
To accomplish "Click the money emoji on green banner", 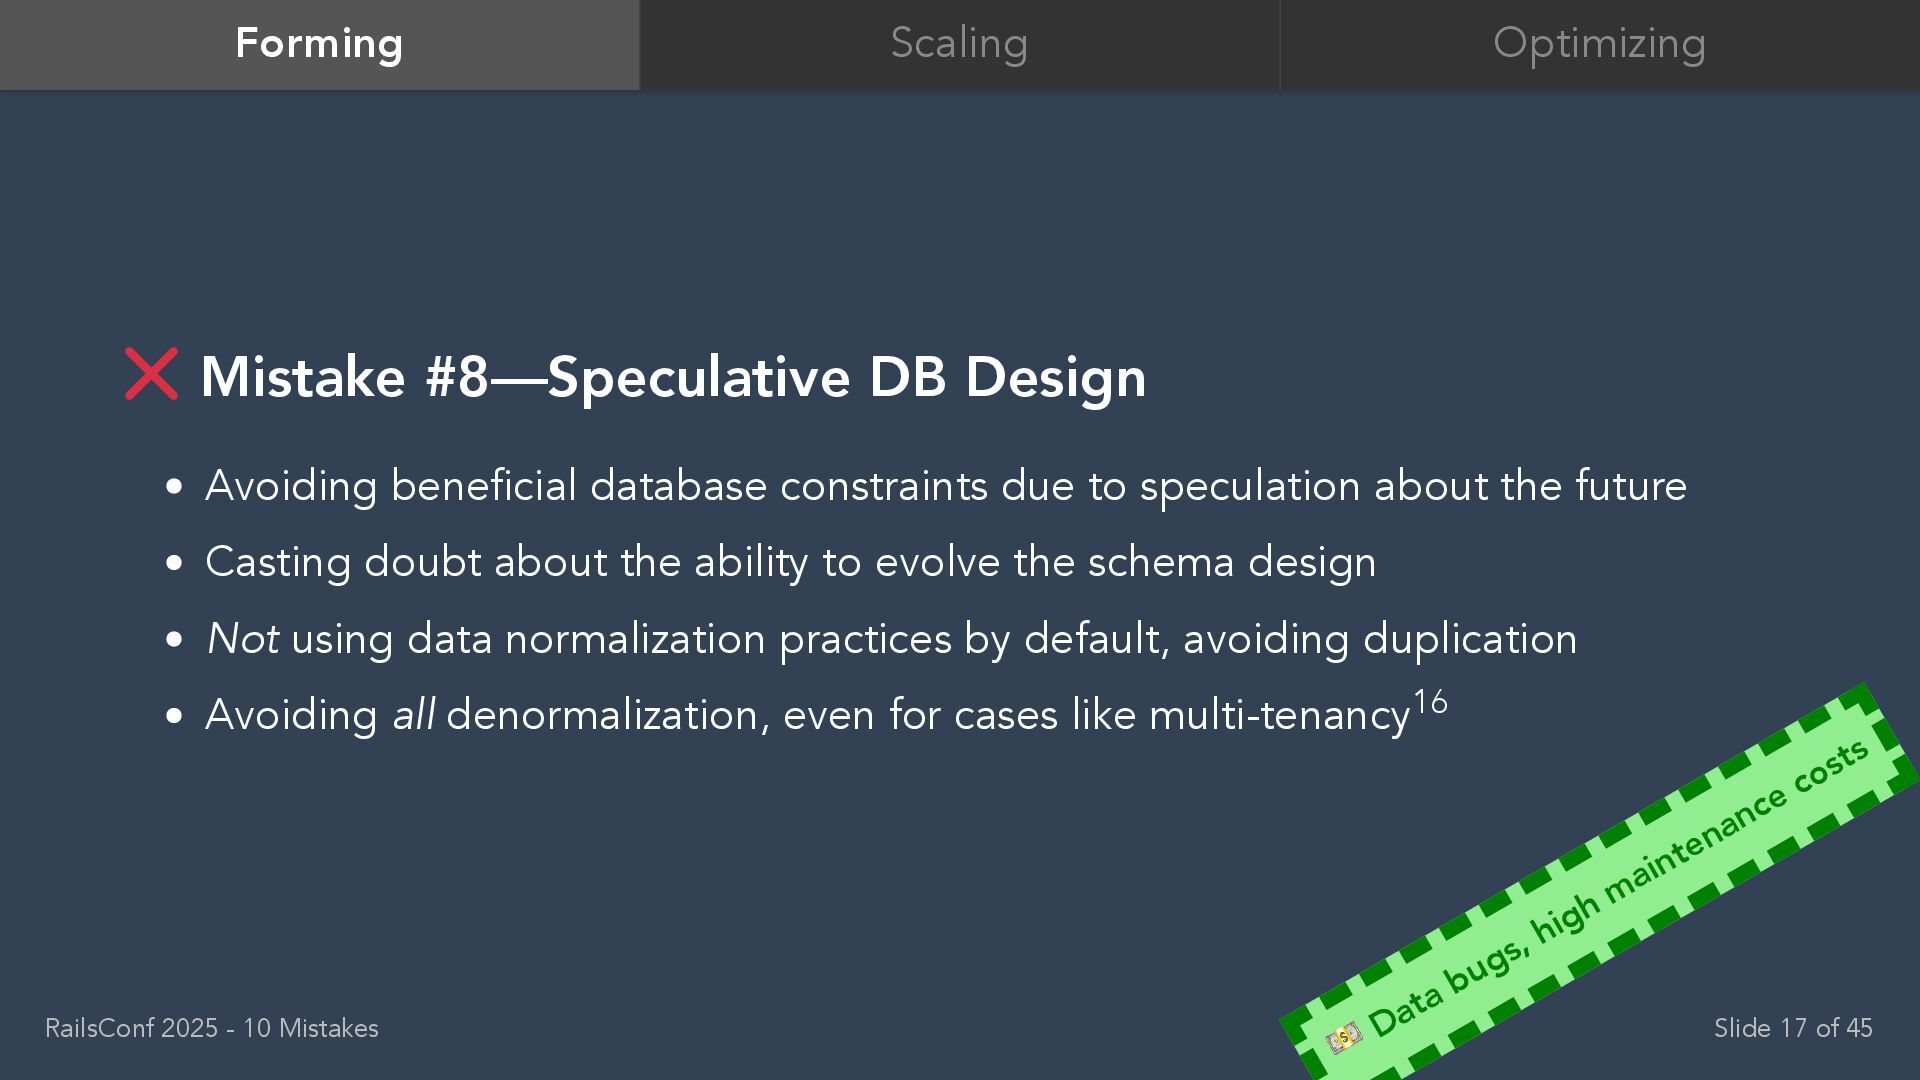I will tap(1343, 1037).
